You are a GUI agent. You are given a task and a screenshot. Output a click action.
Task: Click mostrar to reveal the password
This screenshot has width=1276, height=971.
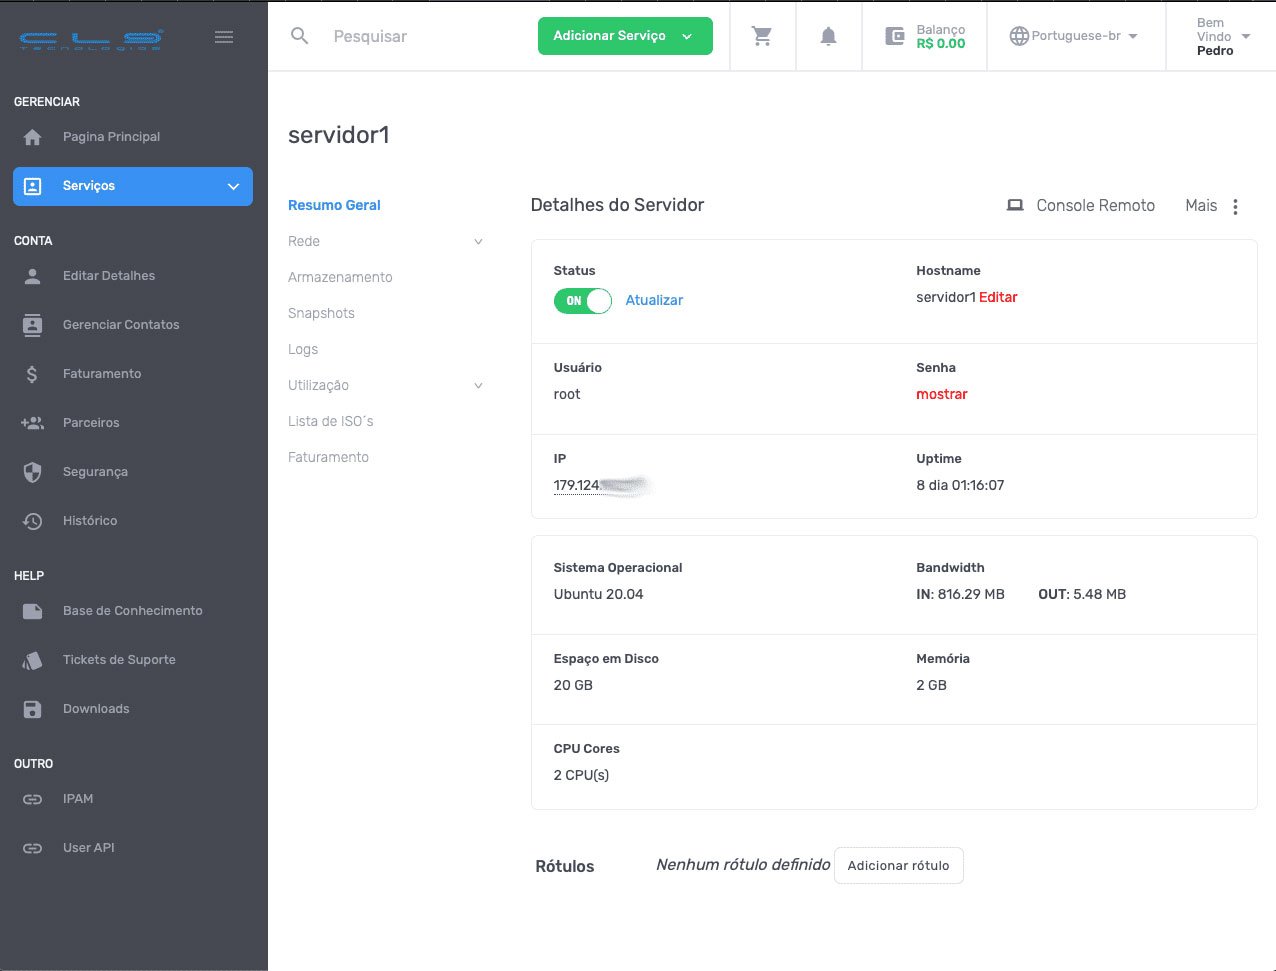(x=941, y=394)
